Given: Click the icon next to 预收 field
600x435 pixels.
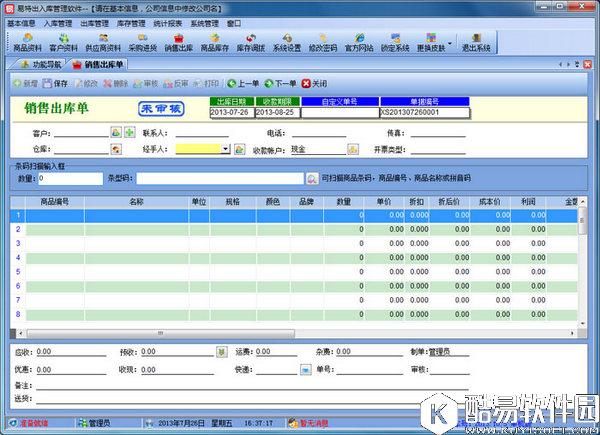Looking at the screenshot, I should 221,352.
